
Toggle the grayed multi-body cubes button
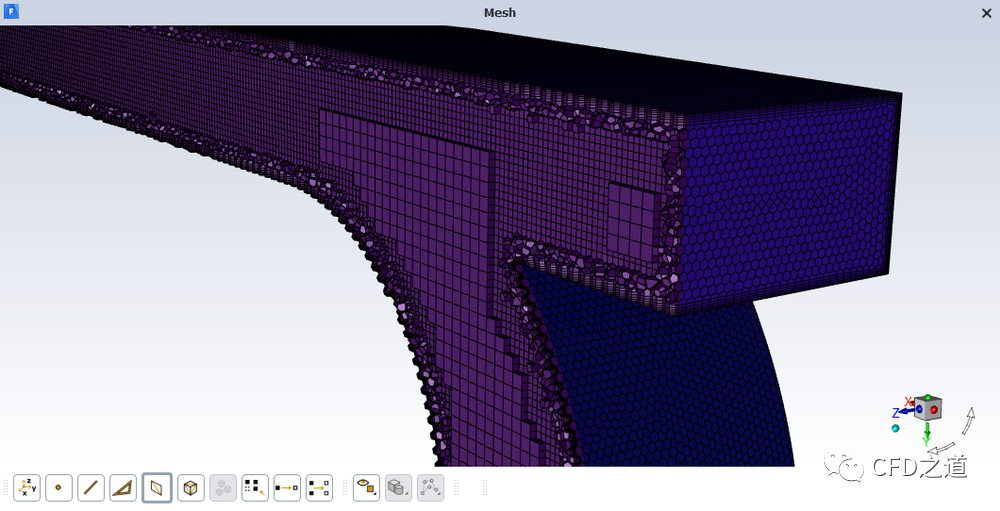tap(223, 488)
